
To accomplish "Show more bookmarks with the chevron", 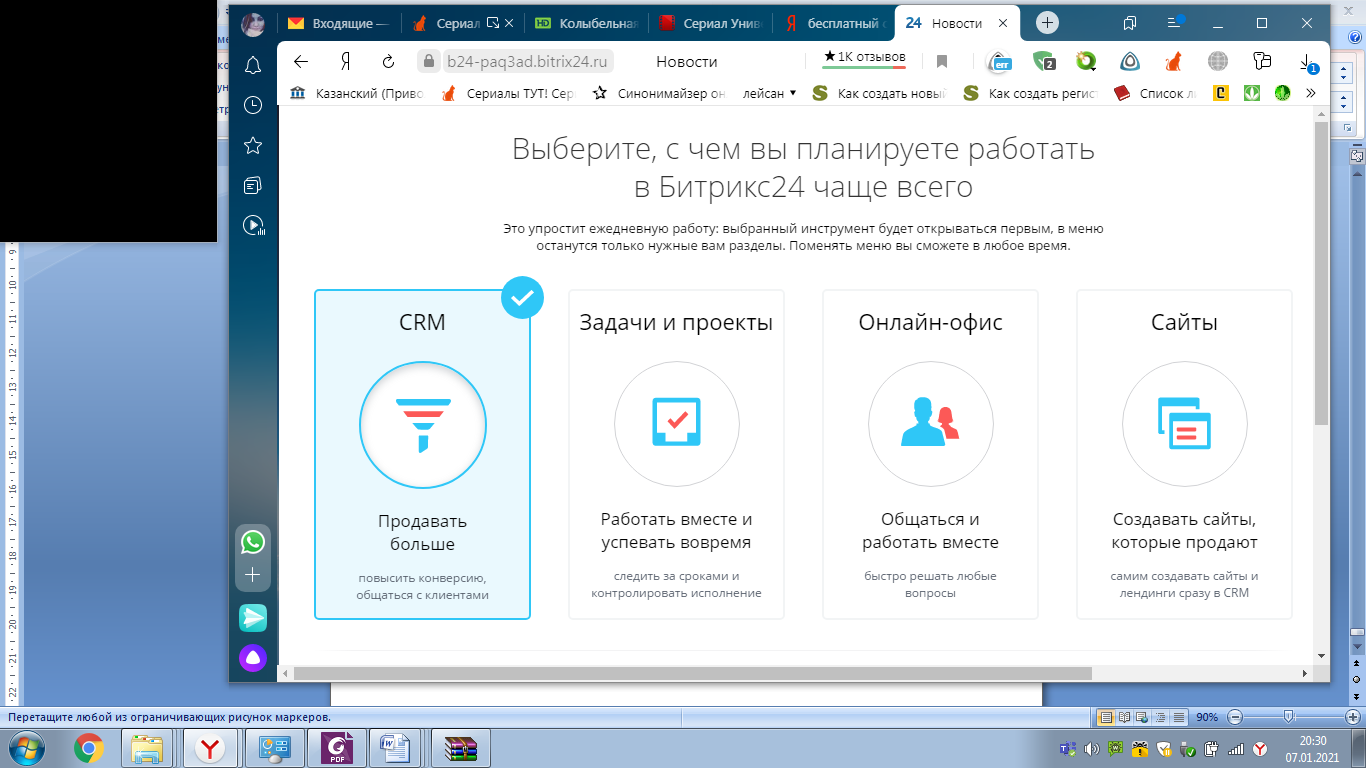I will pos(1311,93).
